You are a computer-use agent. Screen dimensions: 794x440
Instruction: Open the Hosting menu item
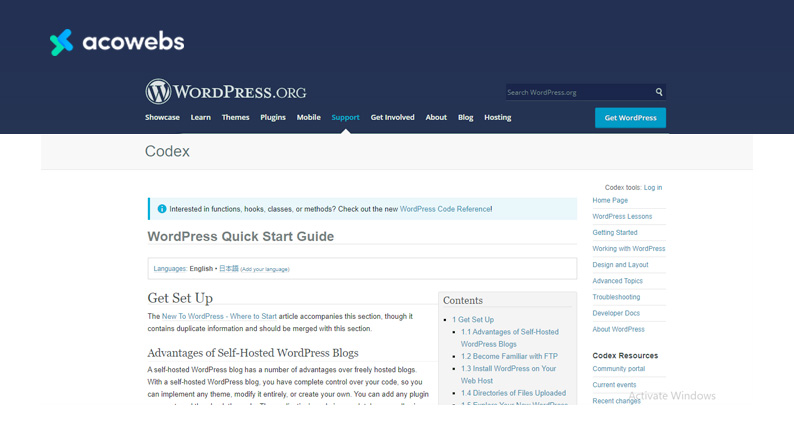[x=498, y=117]
